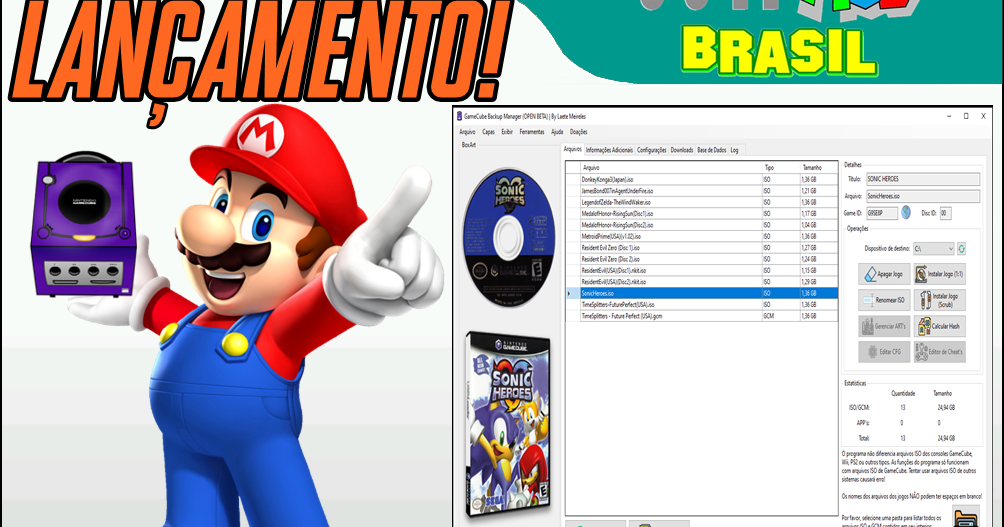
Task: Select ResidentEvil(USA)(Disc2).nkit.iso row
Action: click(x=701, y=282)
